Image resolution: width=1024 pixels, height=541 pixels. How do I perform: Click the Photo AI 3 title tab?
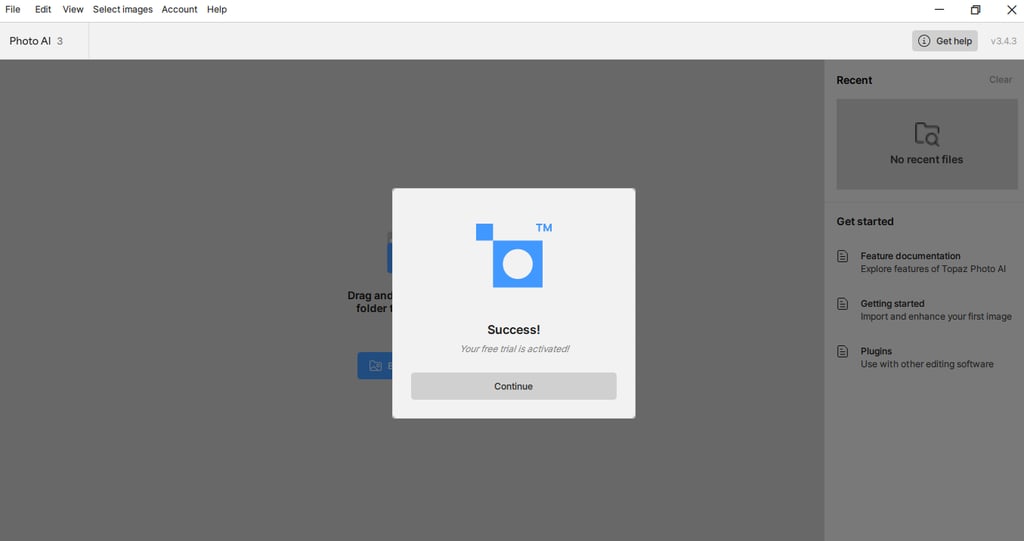click(x=36, y=41)
